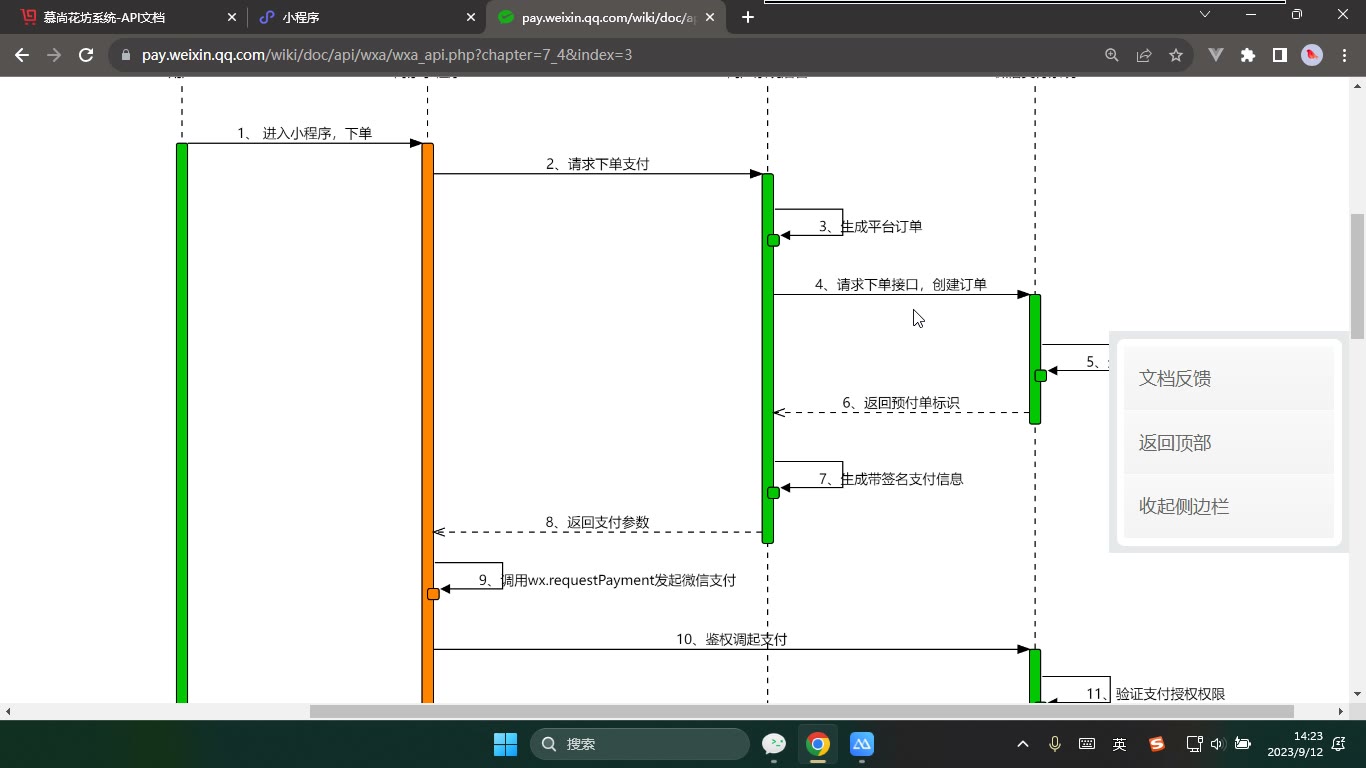Reload the WeChat Pay documentation page
1366x768 pixels.
click(86, 55)
